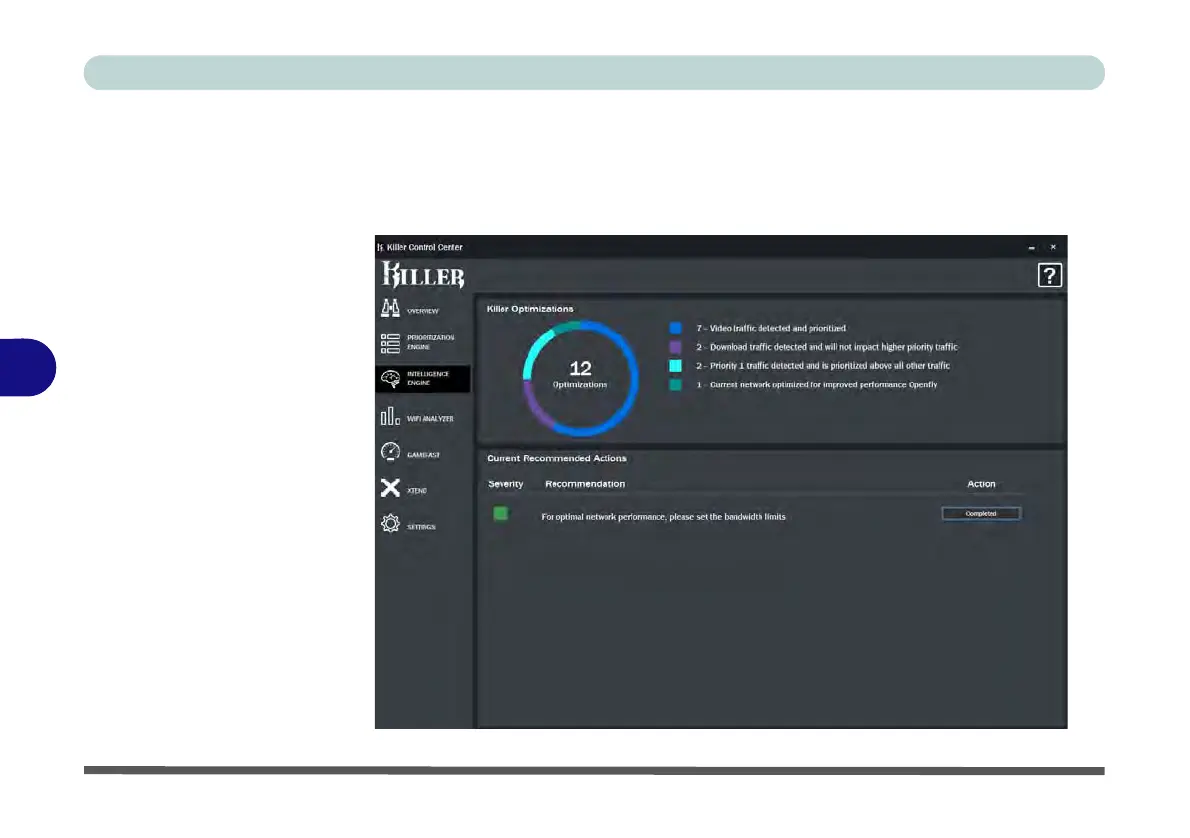Go to GameFast menu label
The height and width of the screenshot is (838, 1190).
[423, 455]
